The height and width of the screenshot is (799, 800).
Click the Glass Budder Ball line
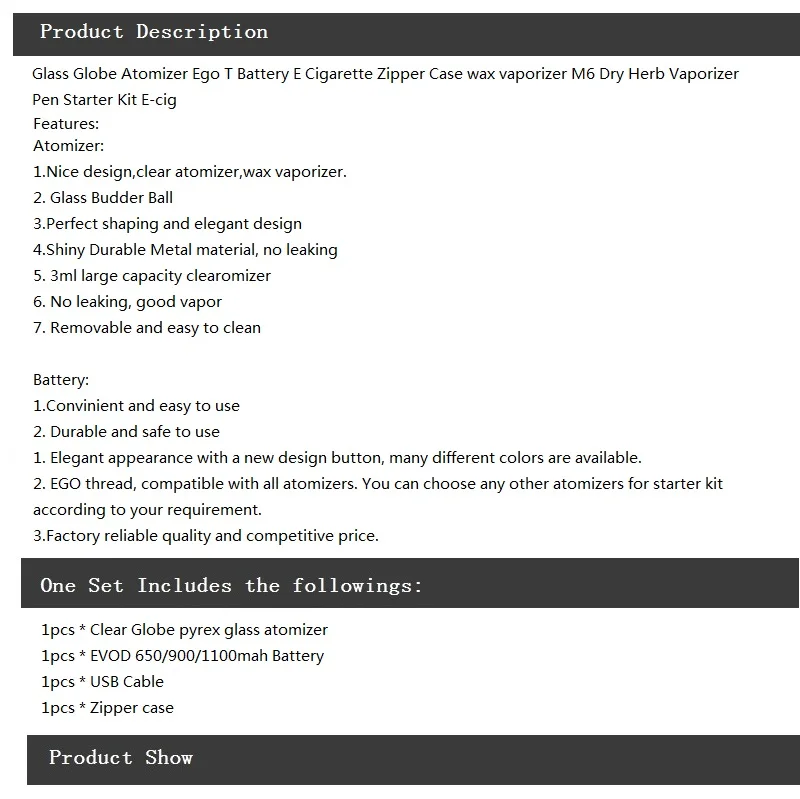[x=103, y=198]
